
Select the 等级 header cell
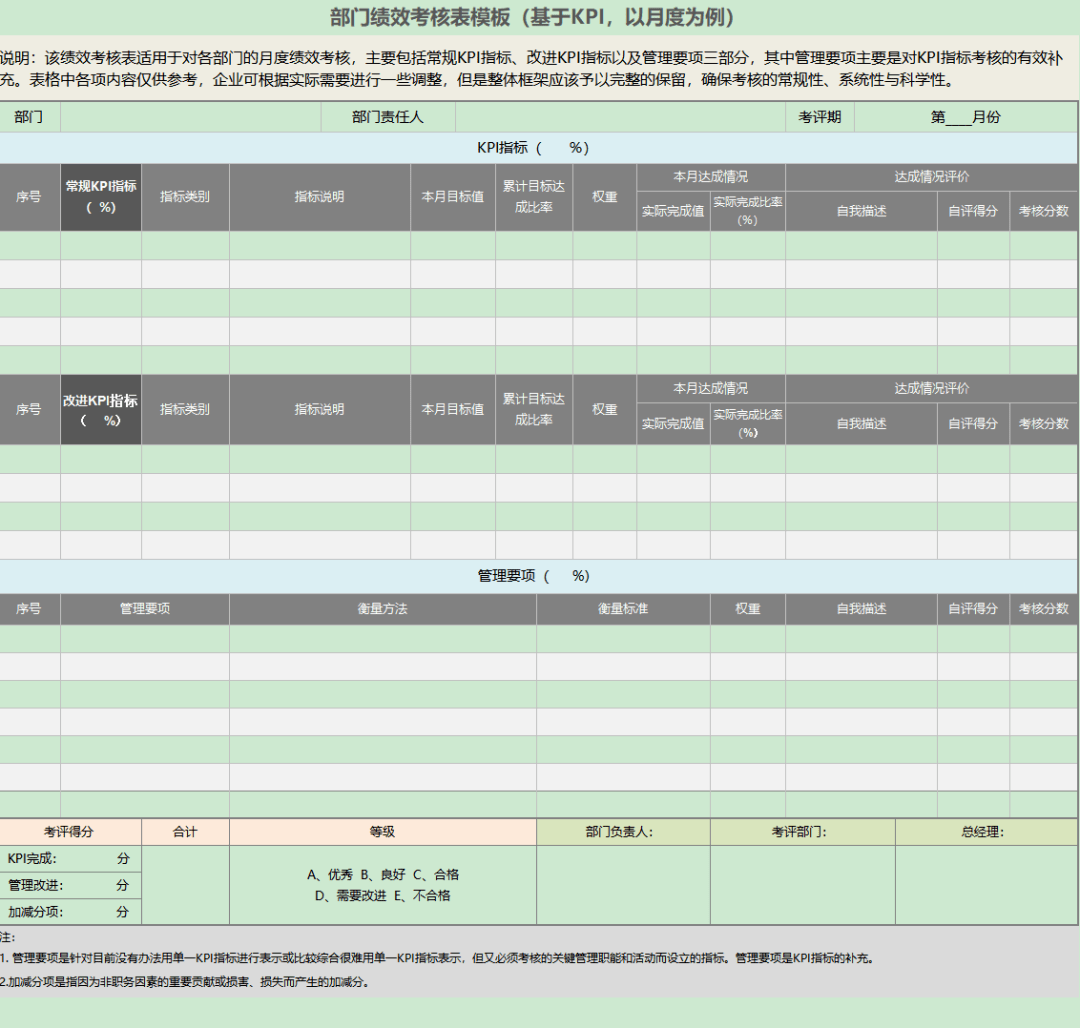pyautogui.click(x=382, y=832)
